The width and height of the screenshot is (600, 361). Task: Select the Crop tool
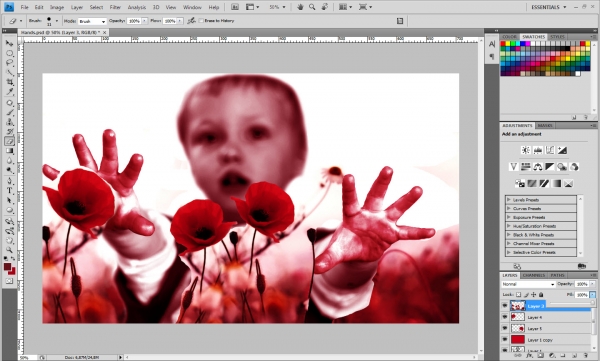[9, 82]
